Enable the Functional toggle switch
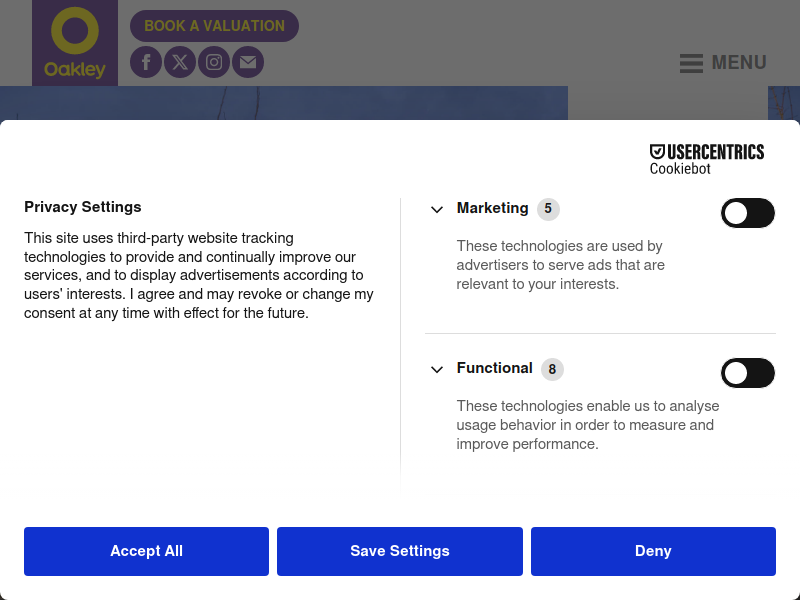 coord(747,373)
